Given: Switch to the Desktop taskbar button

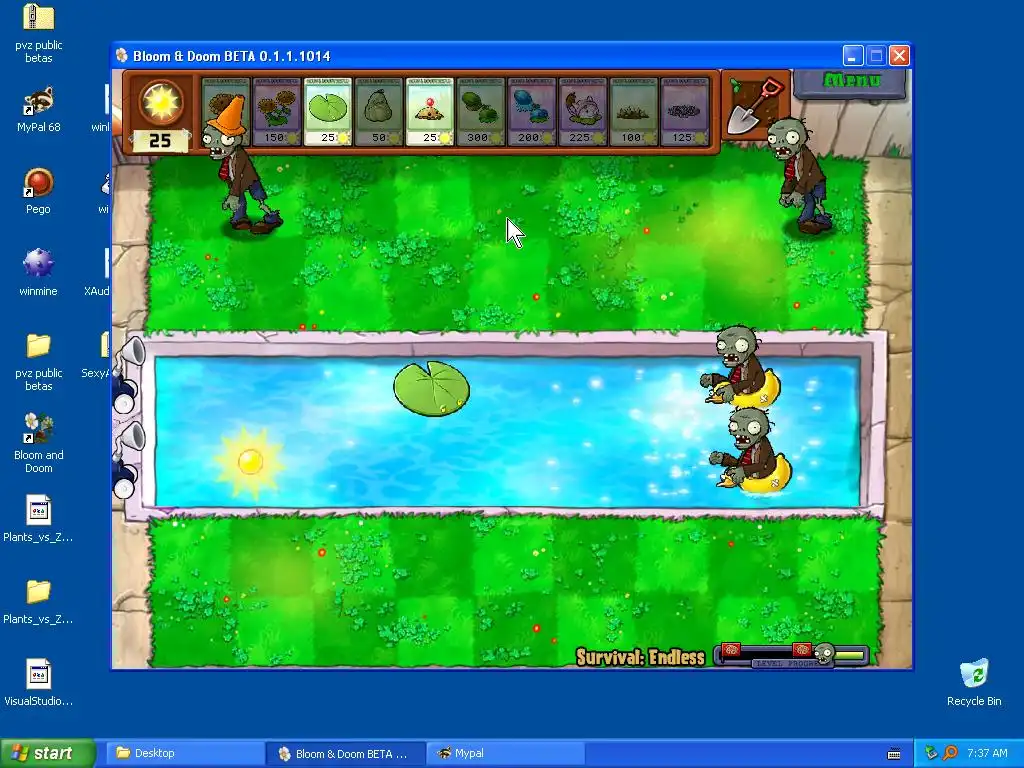Looking at the screenshot, I should tap(184, 753).
